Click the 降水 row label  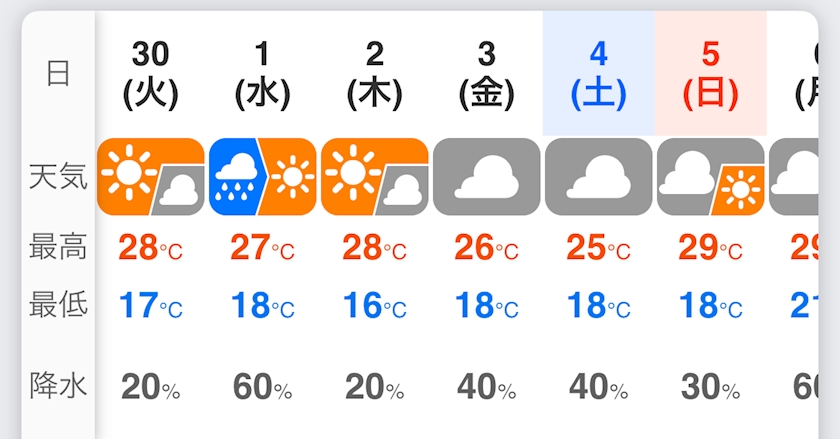(58, 385)
